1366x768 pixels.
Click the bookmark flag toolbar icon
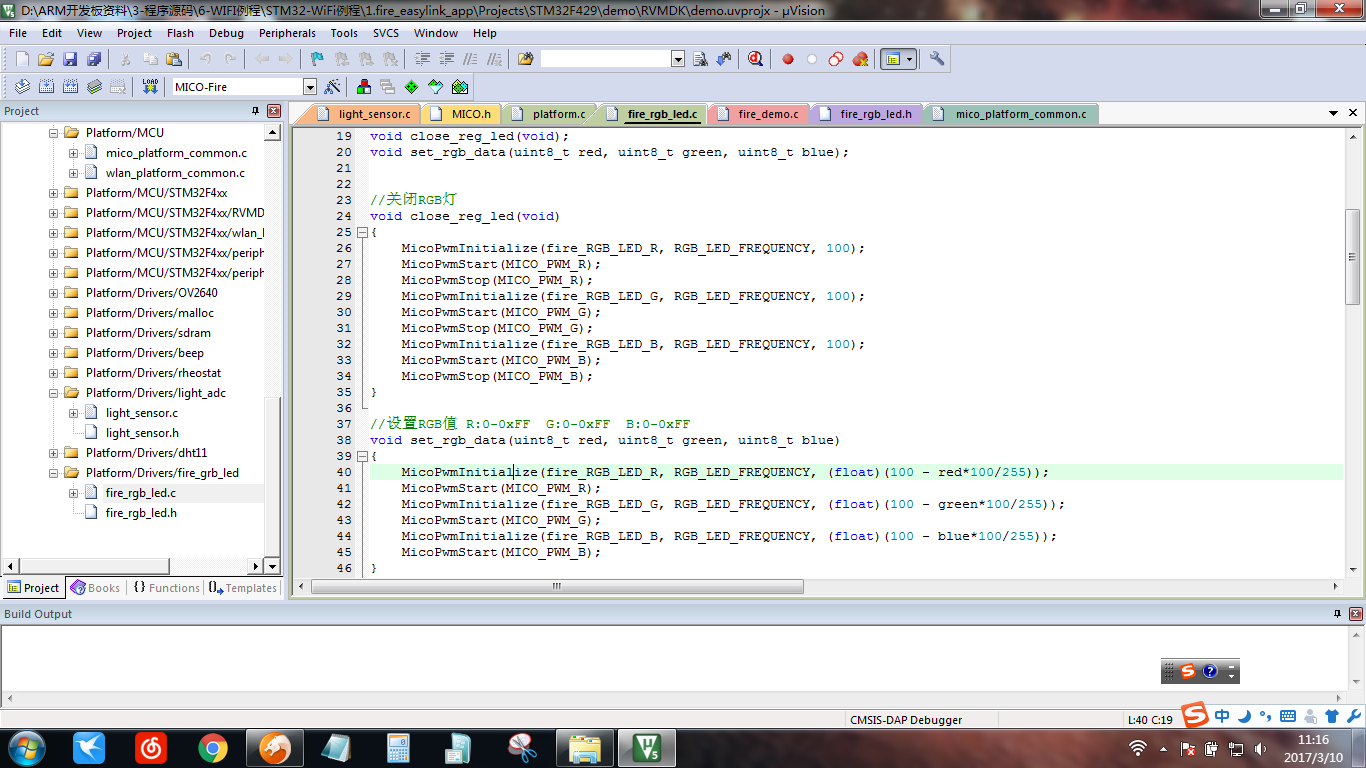(317, 59)
